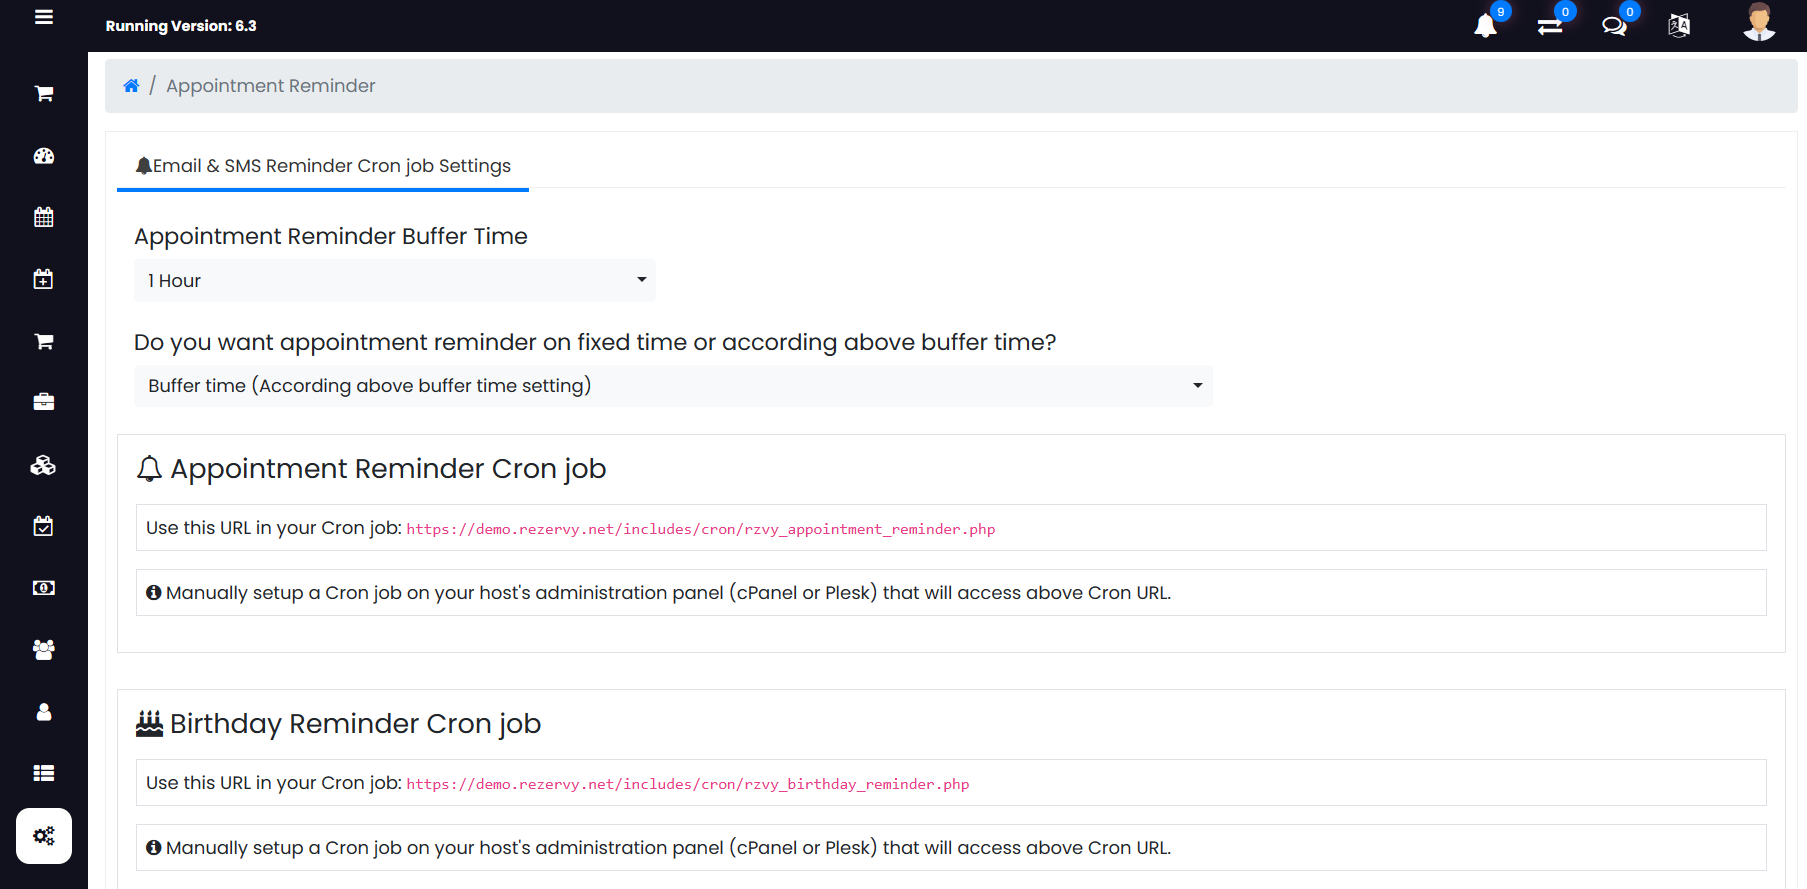Viewport: 1807px width, 889px height.
Task: Open the user profile avatar
Action: (x=1758, y=22)
